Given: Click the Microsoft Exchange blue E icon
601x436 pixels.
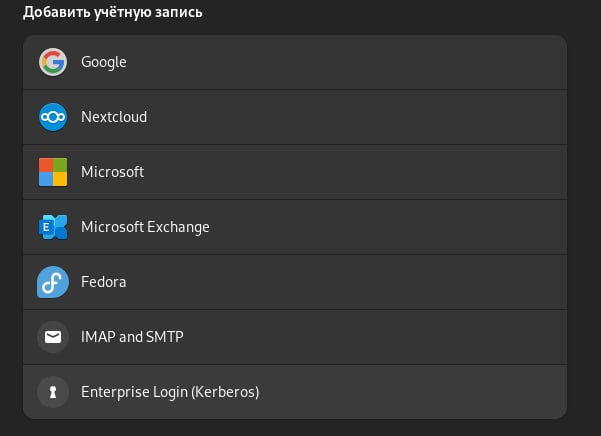Looking at the screenshot, I should (52, 227).
